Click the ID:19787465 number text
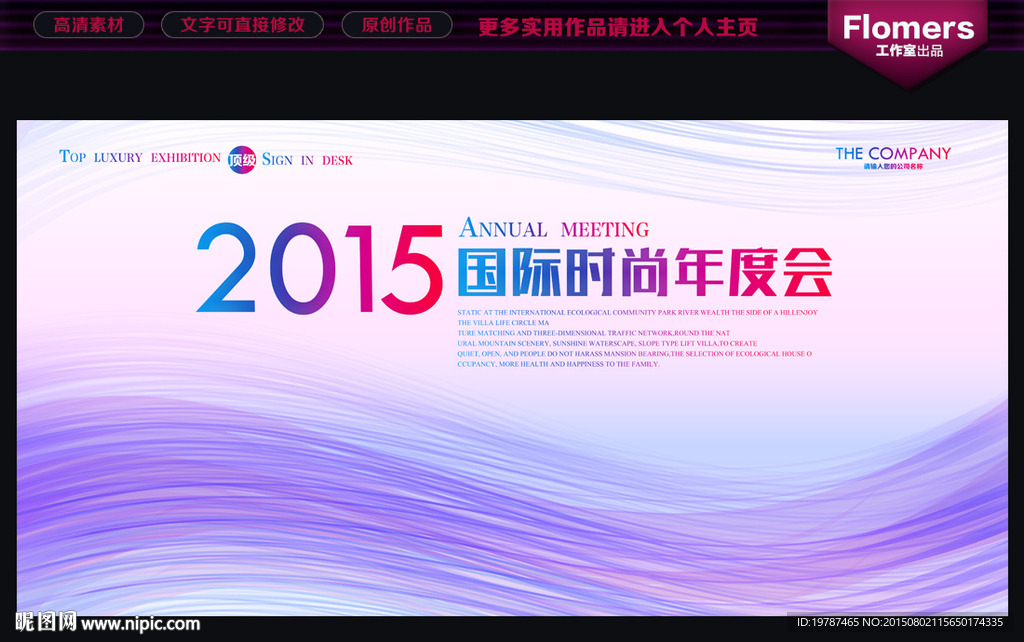 (x=828, y=622)
